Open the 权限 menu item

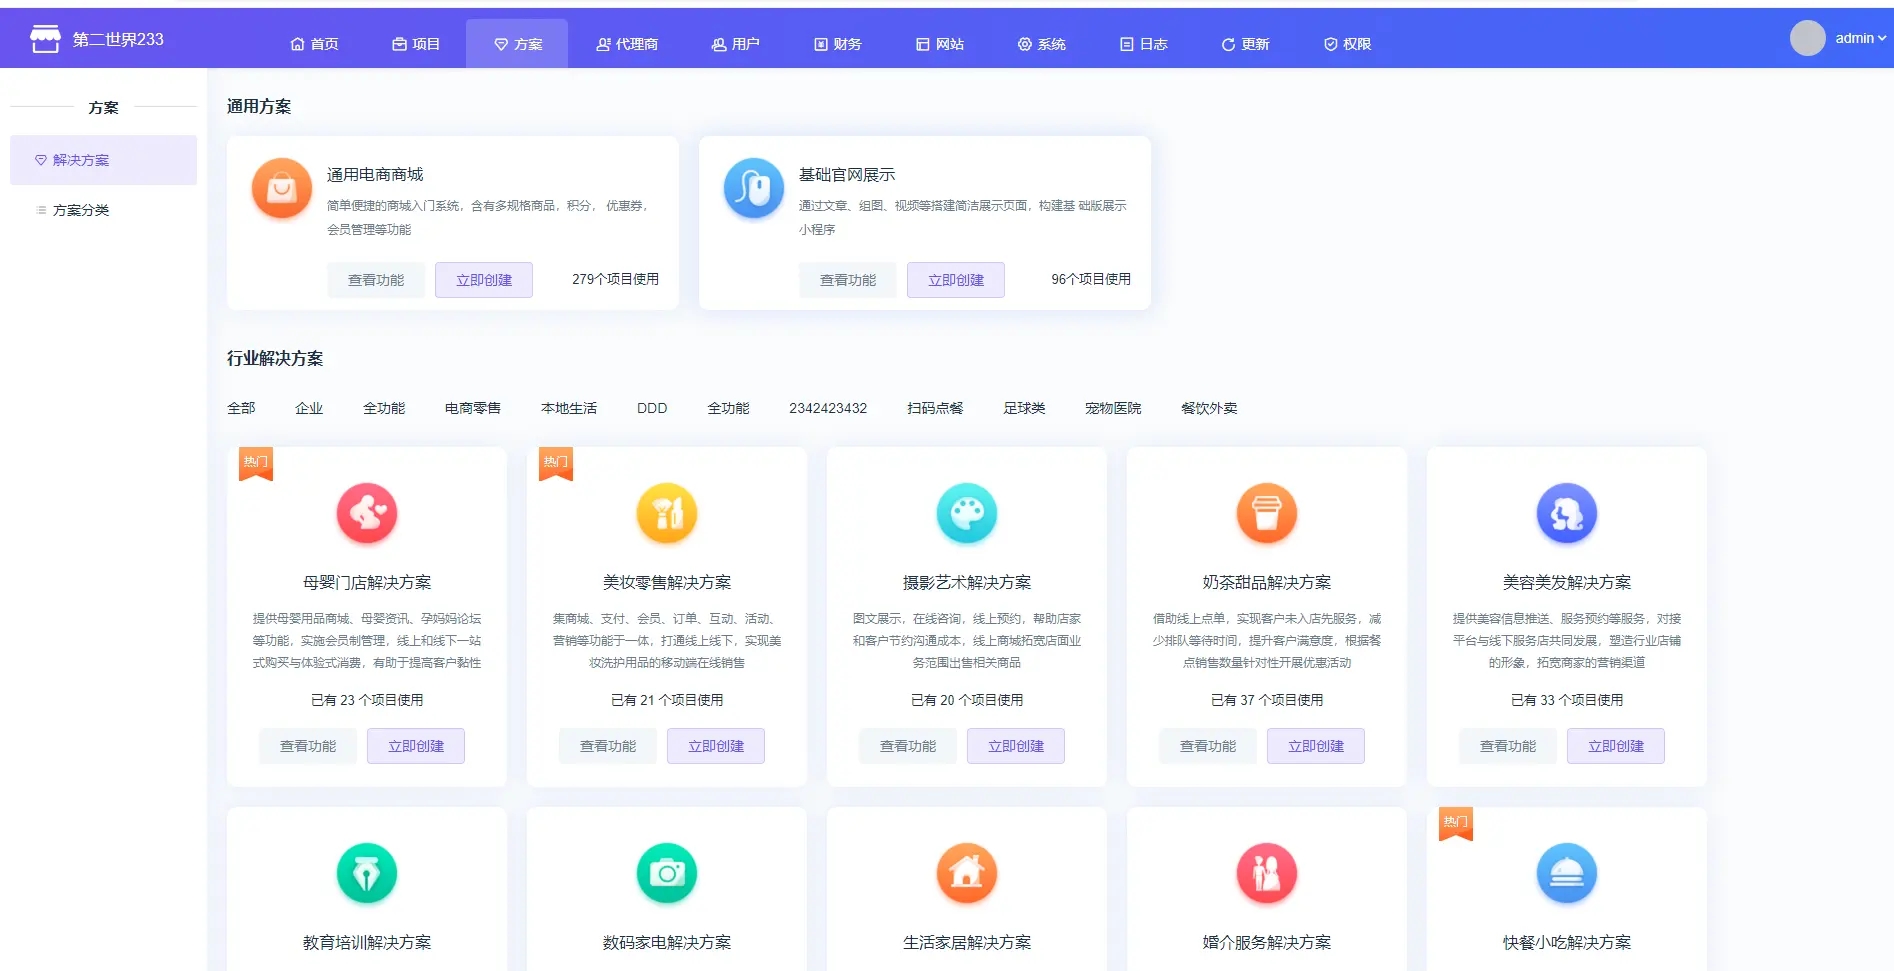1347,44
